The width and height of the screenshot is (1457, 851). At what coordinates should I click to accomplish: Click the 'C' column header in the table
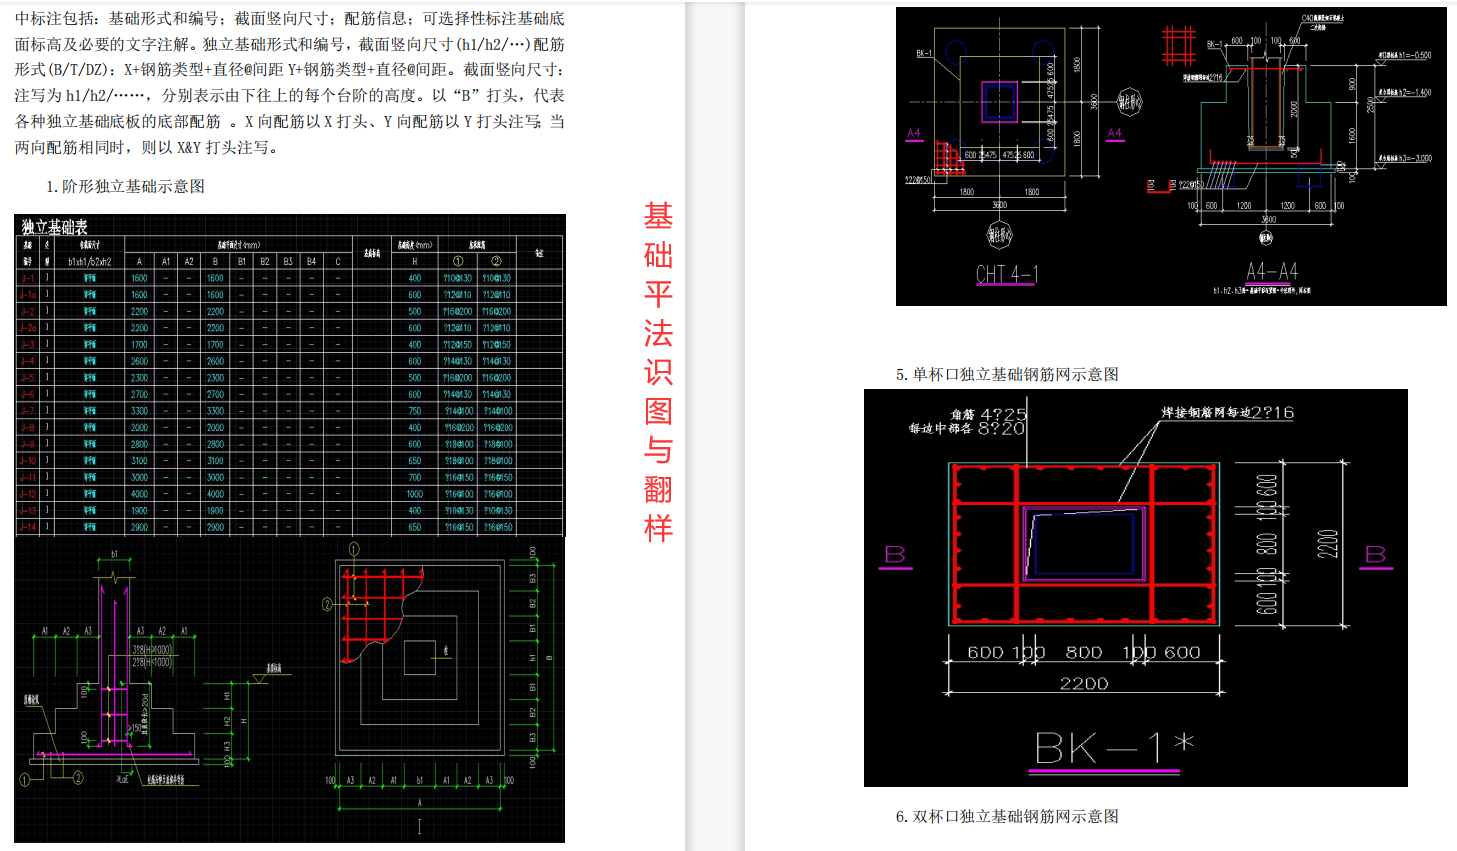(x=338, y=261)
